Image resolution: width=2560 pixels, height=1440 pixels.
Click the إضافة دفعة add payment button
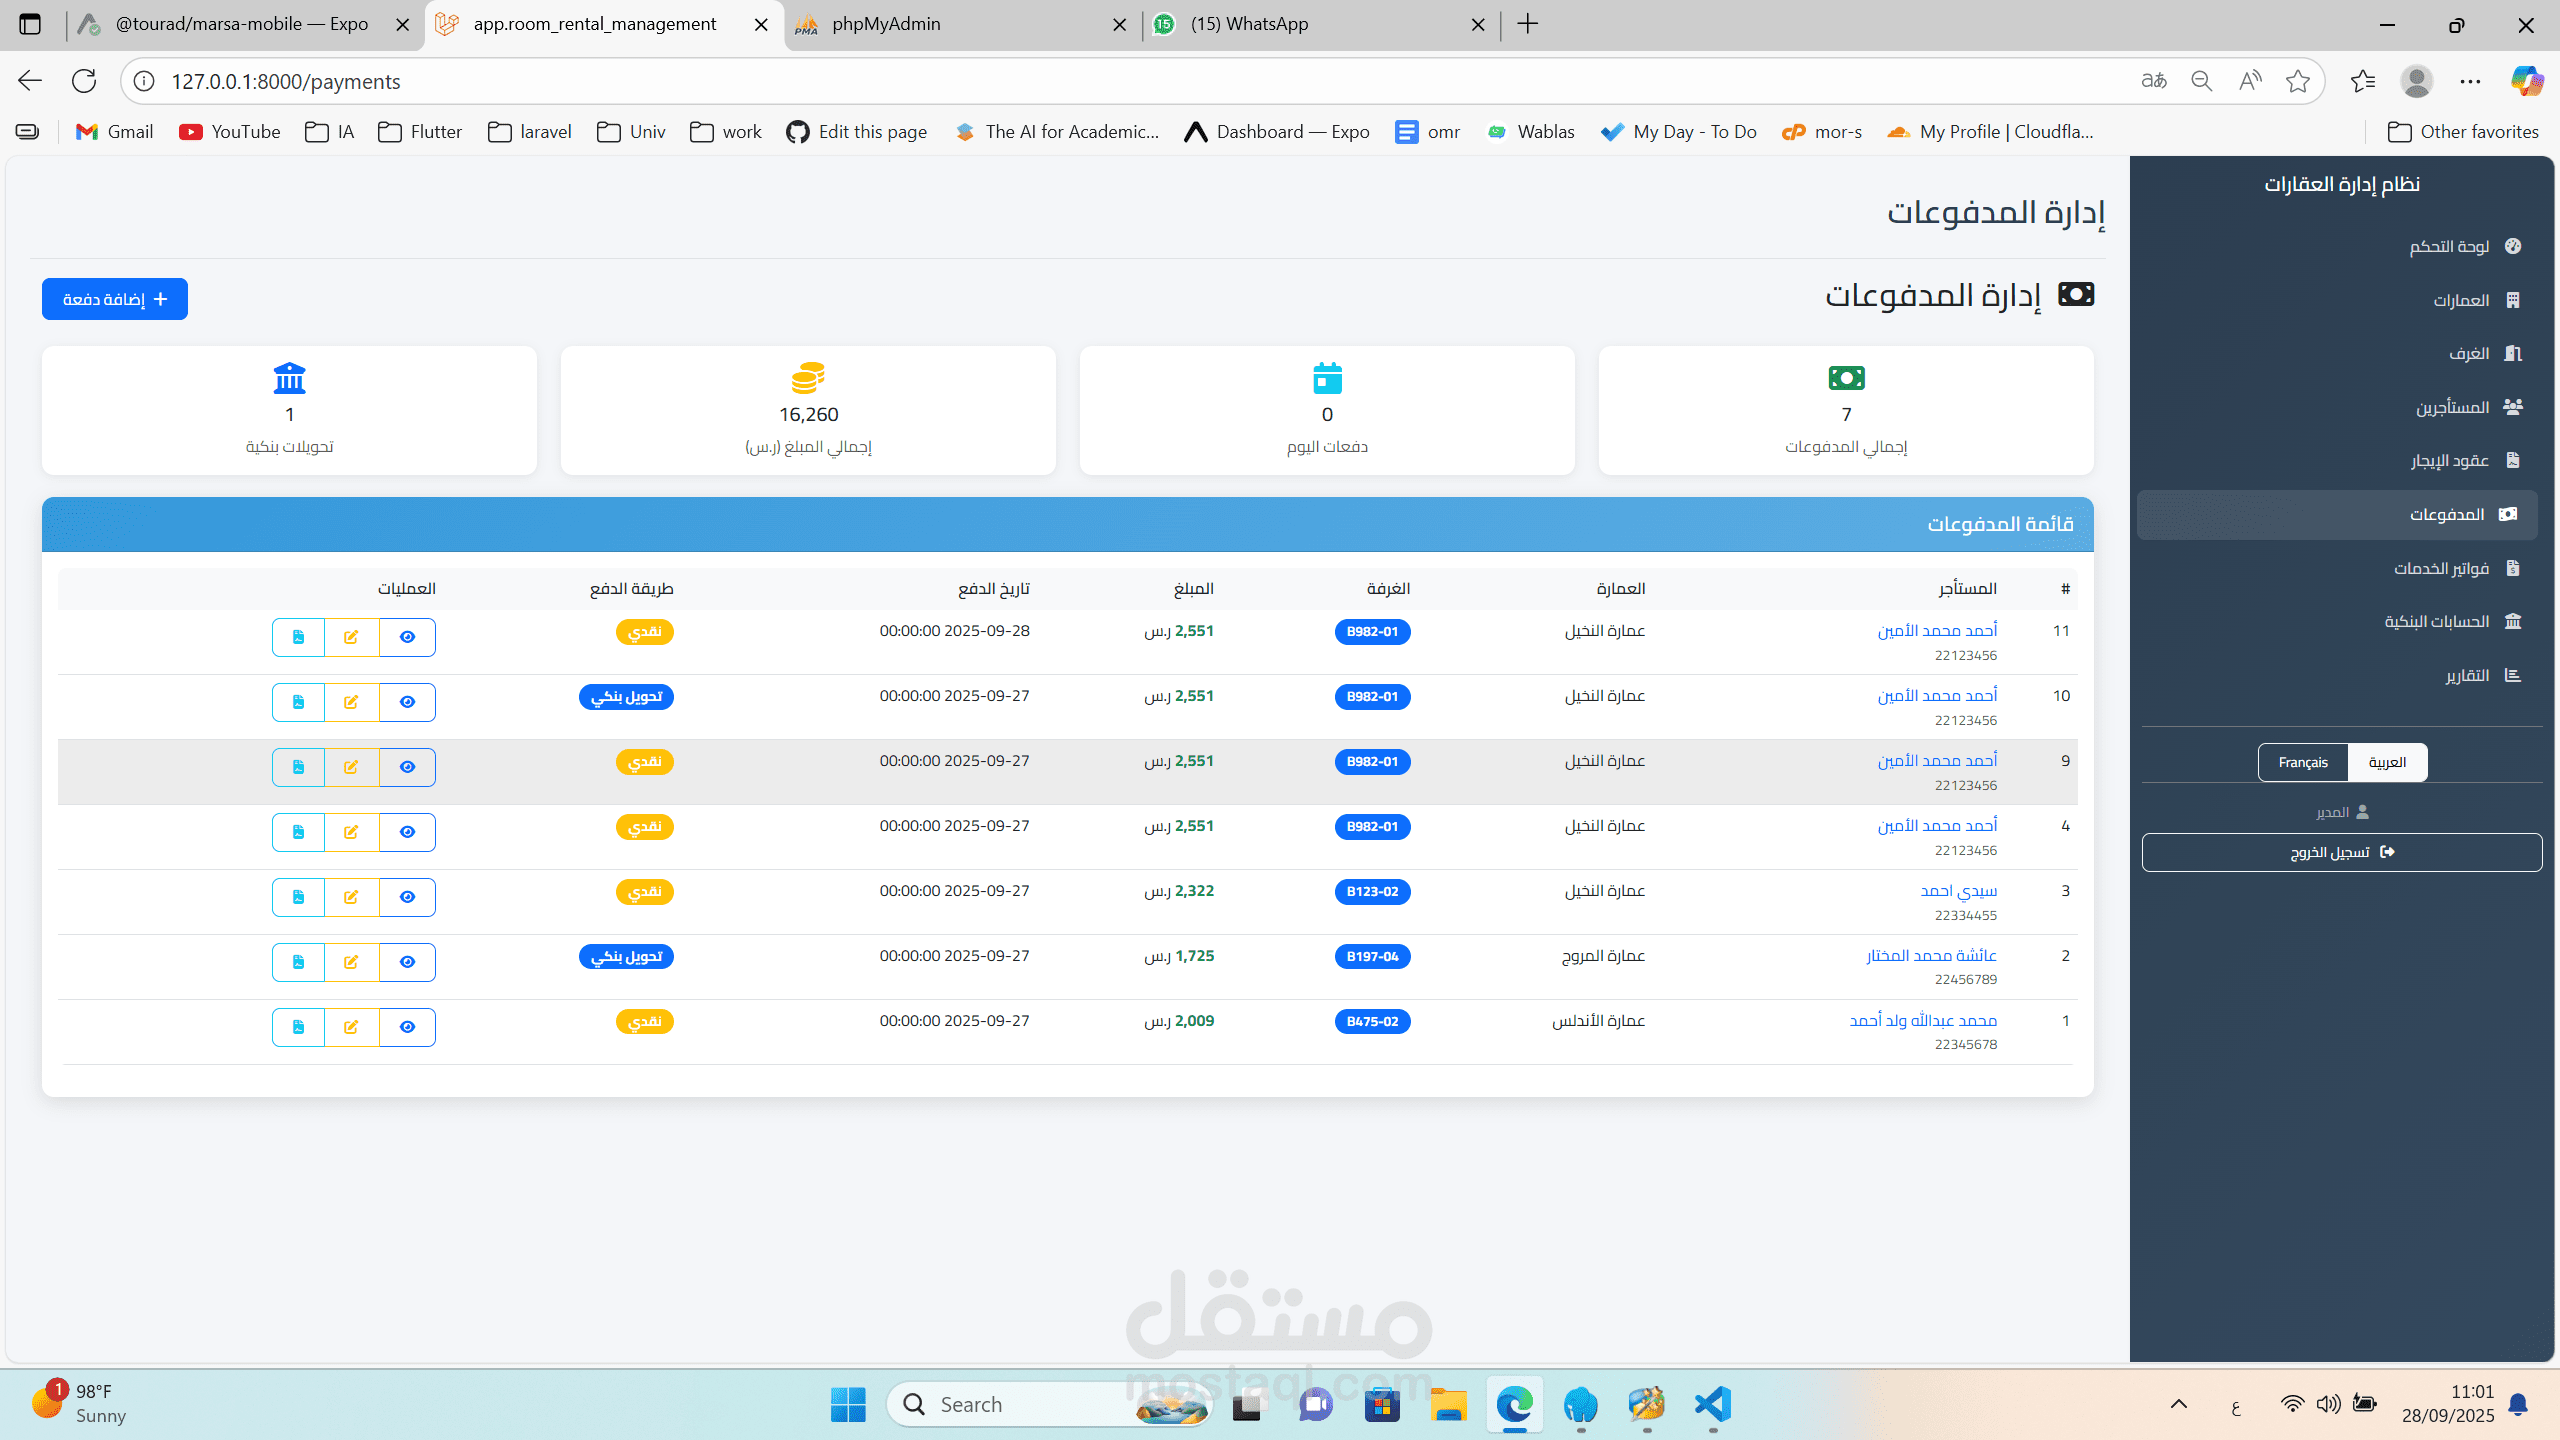coord(115,299)
